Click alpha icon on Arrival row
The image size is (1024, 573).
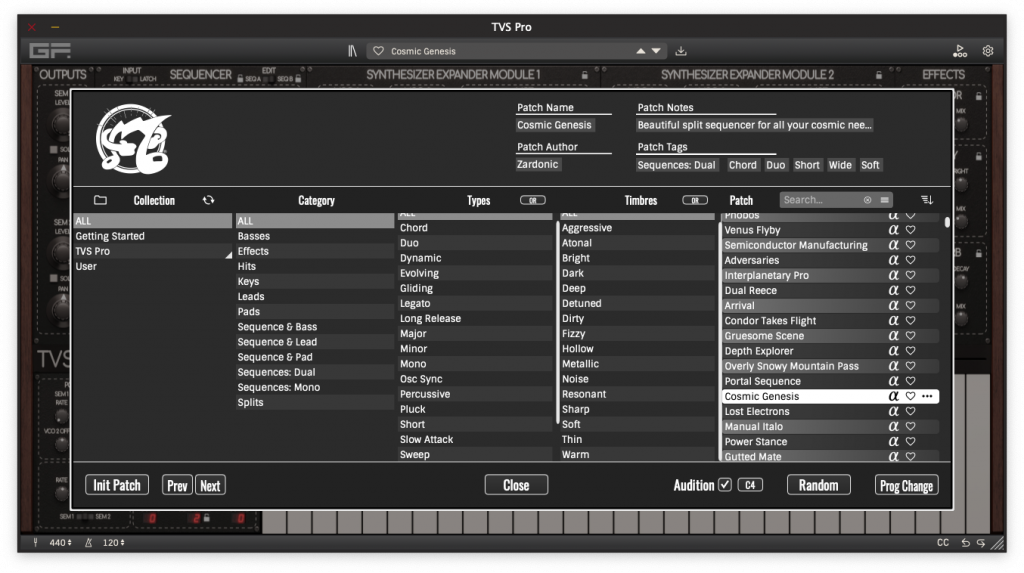[893, 305]
